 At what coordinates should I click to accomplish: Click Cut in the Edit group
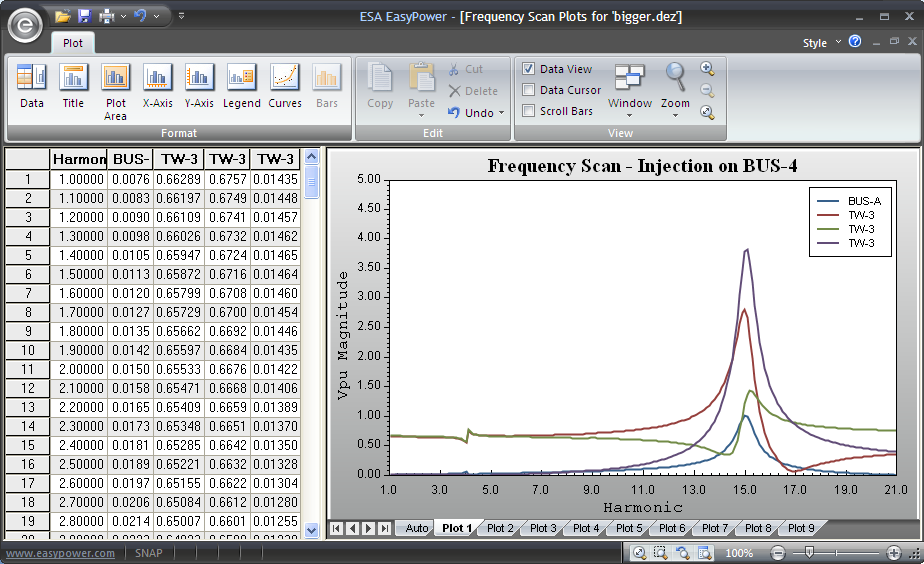pyautogui.click(x=466, y=69)
